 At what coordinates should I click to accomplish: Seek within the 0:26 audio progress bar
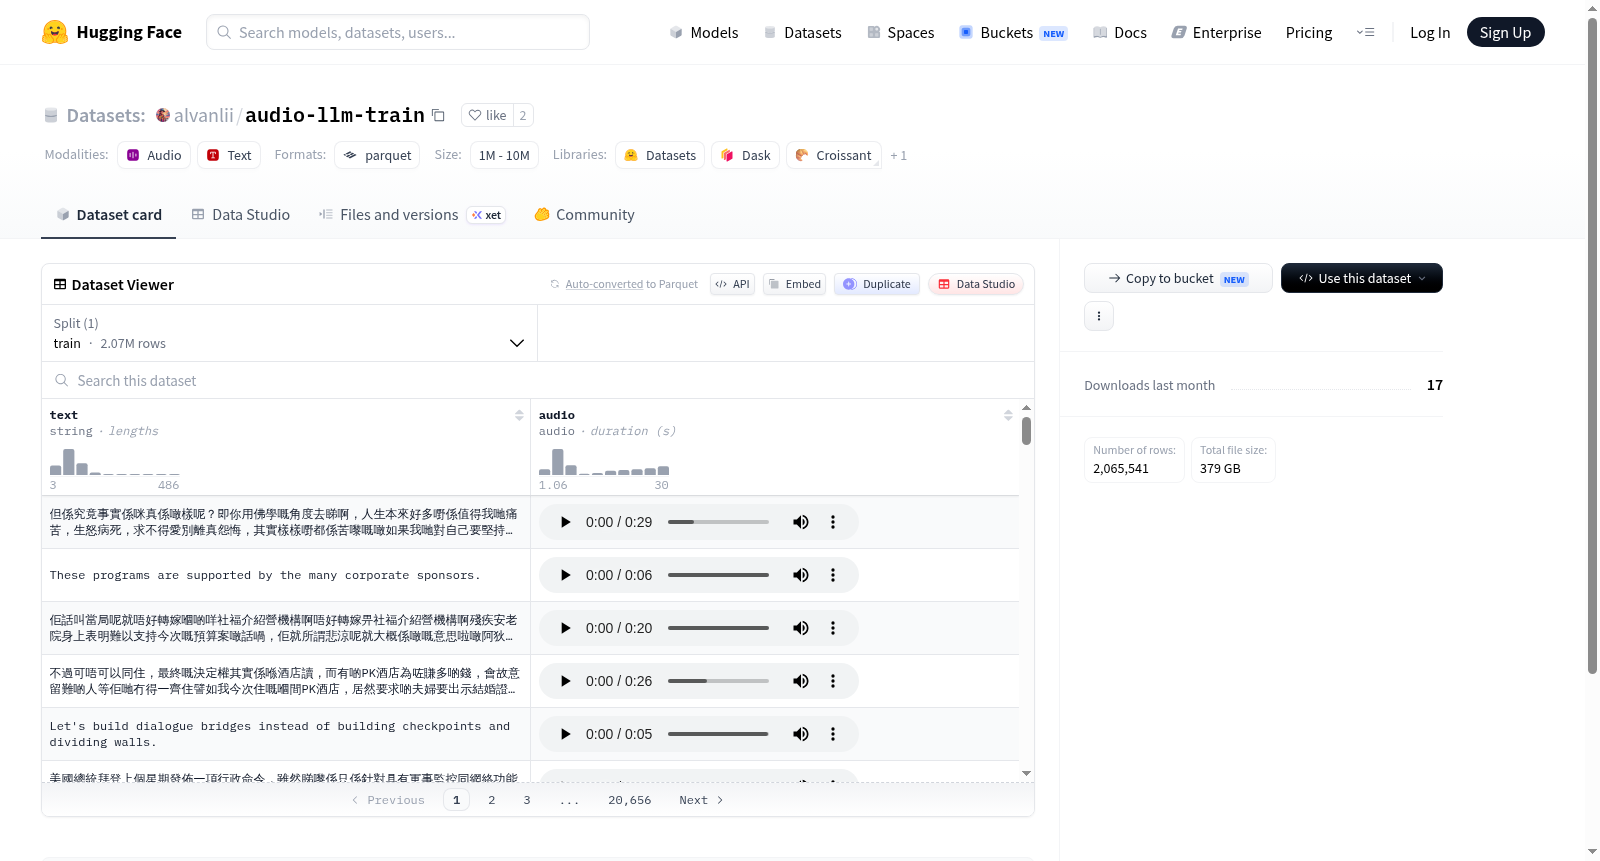tap(718, 681)
